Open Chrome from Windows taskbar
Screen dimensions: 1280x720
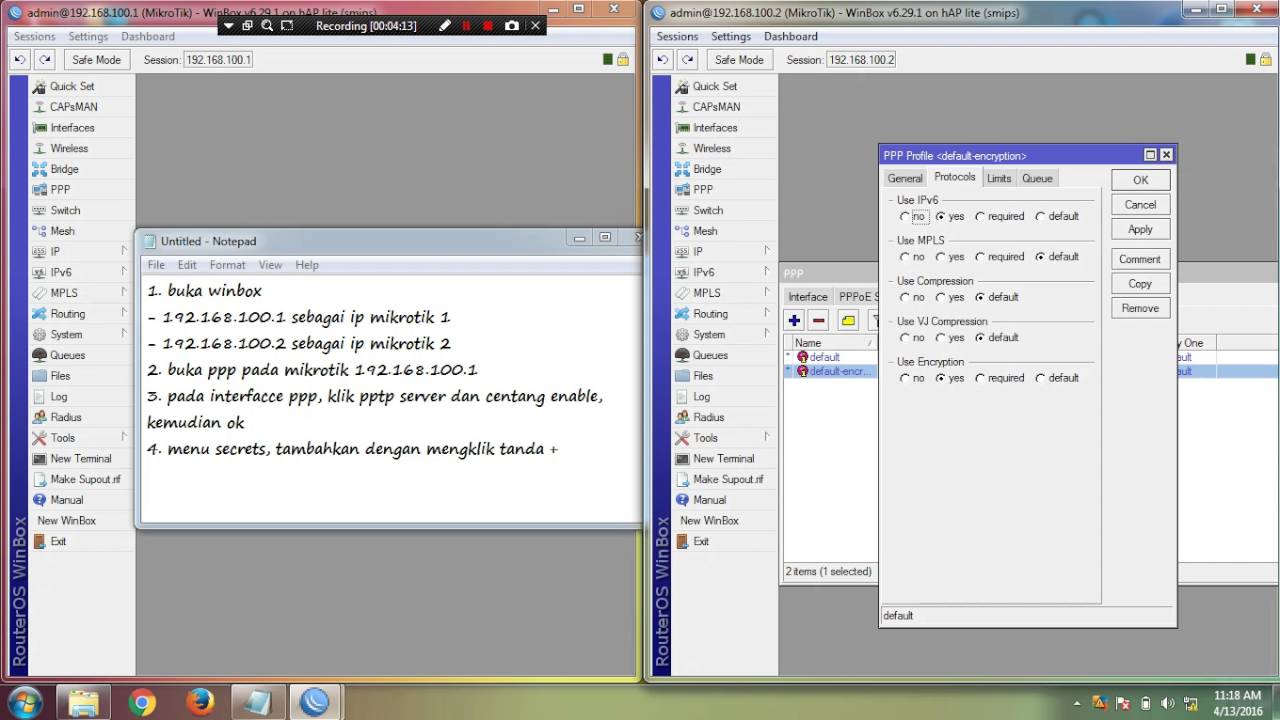click(x=142, y=702)
